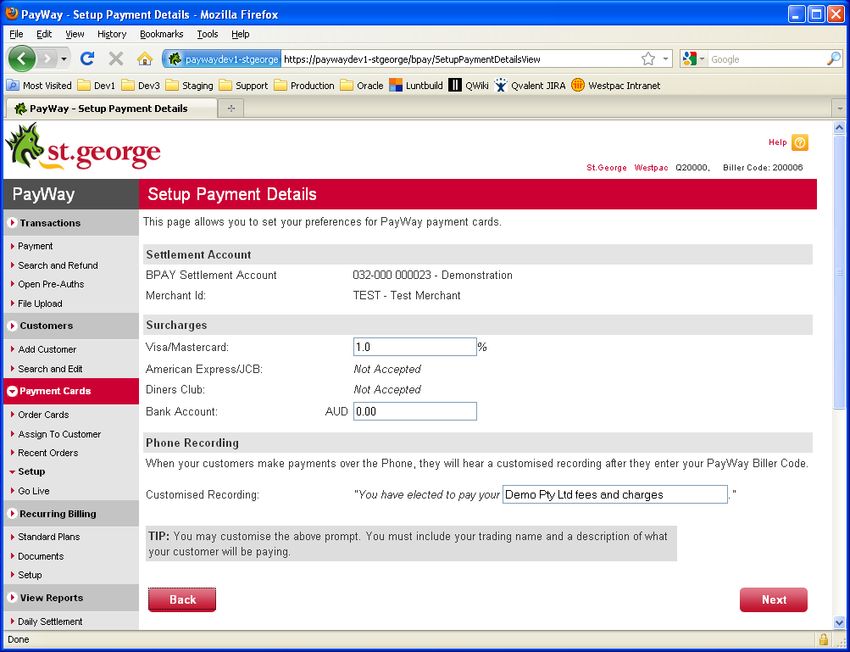The image size is (850, 652).
Task: Open the Search and Refund link
Action: tap(57, 266)
